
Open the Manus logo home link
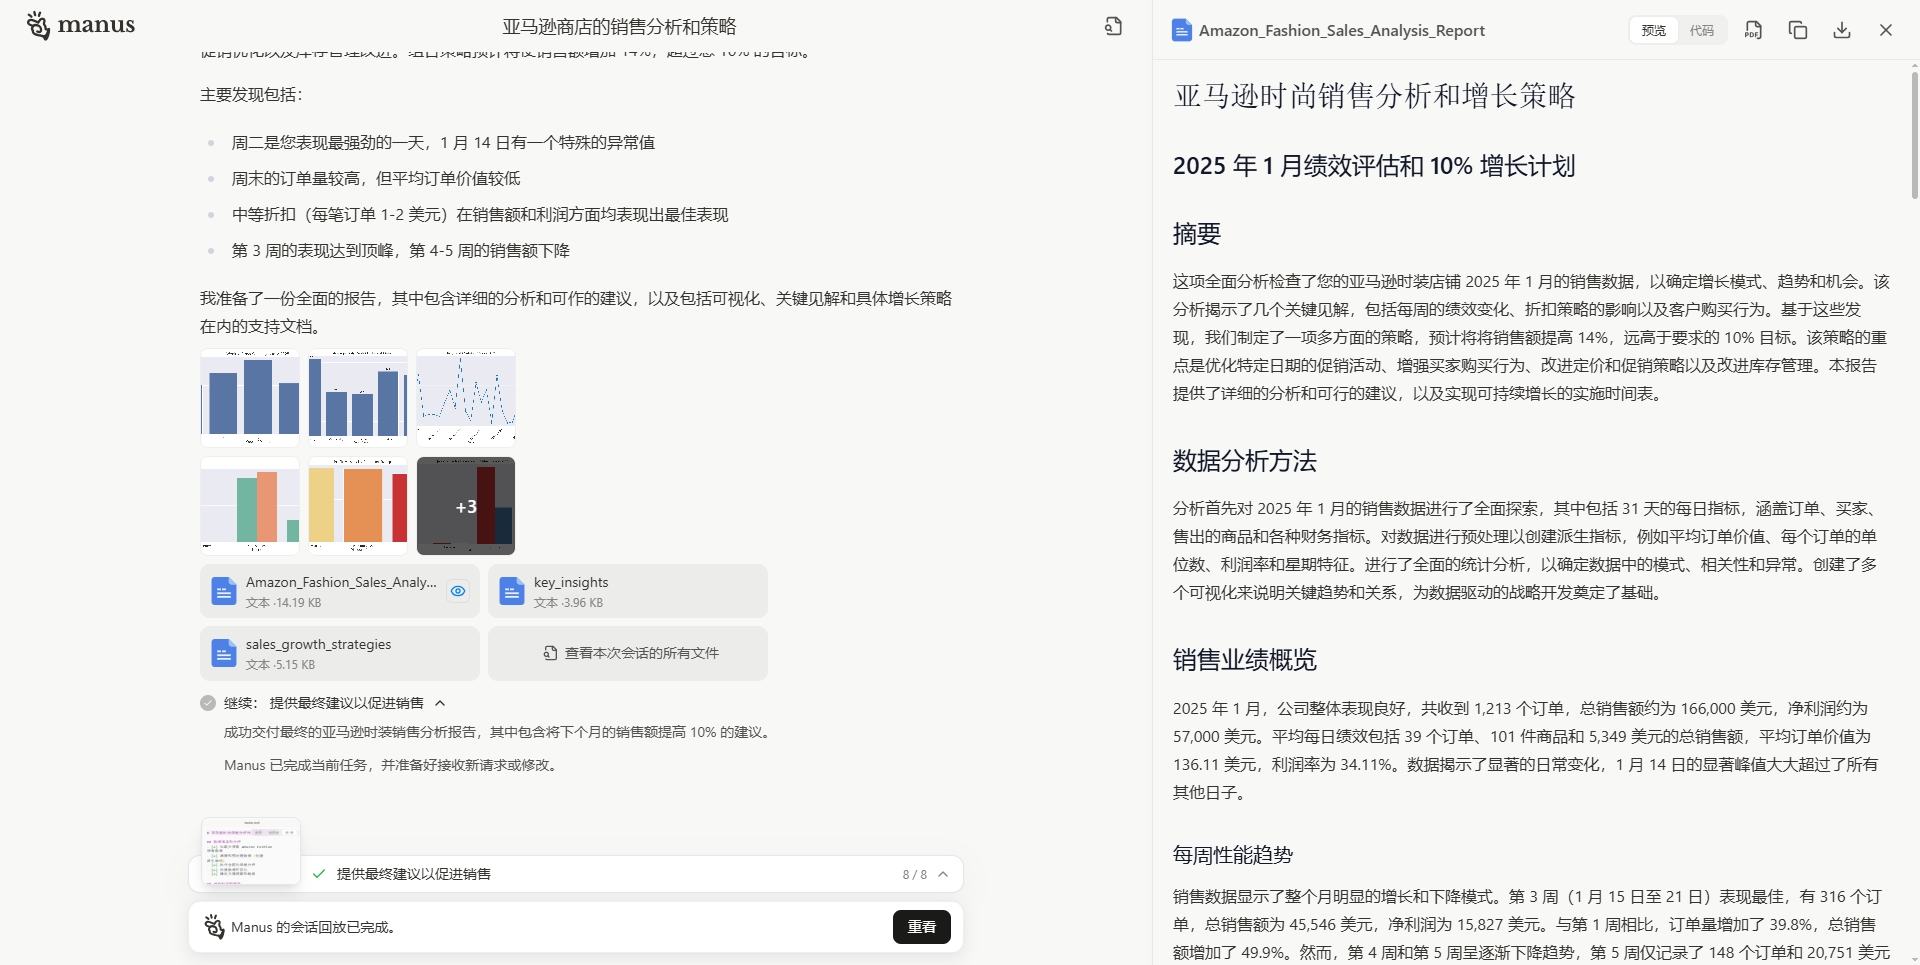click(x=81, y=25)
